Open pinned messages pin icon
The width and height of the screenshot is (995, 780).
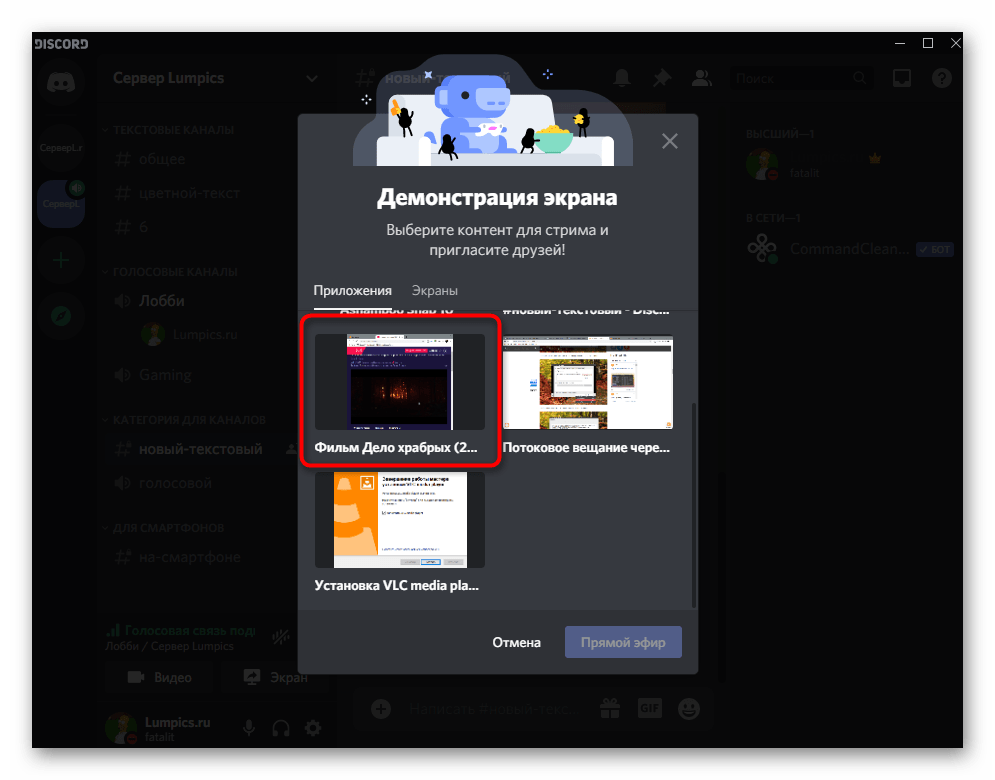tap(662, 78)
